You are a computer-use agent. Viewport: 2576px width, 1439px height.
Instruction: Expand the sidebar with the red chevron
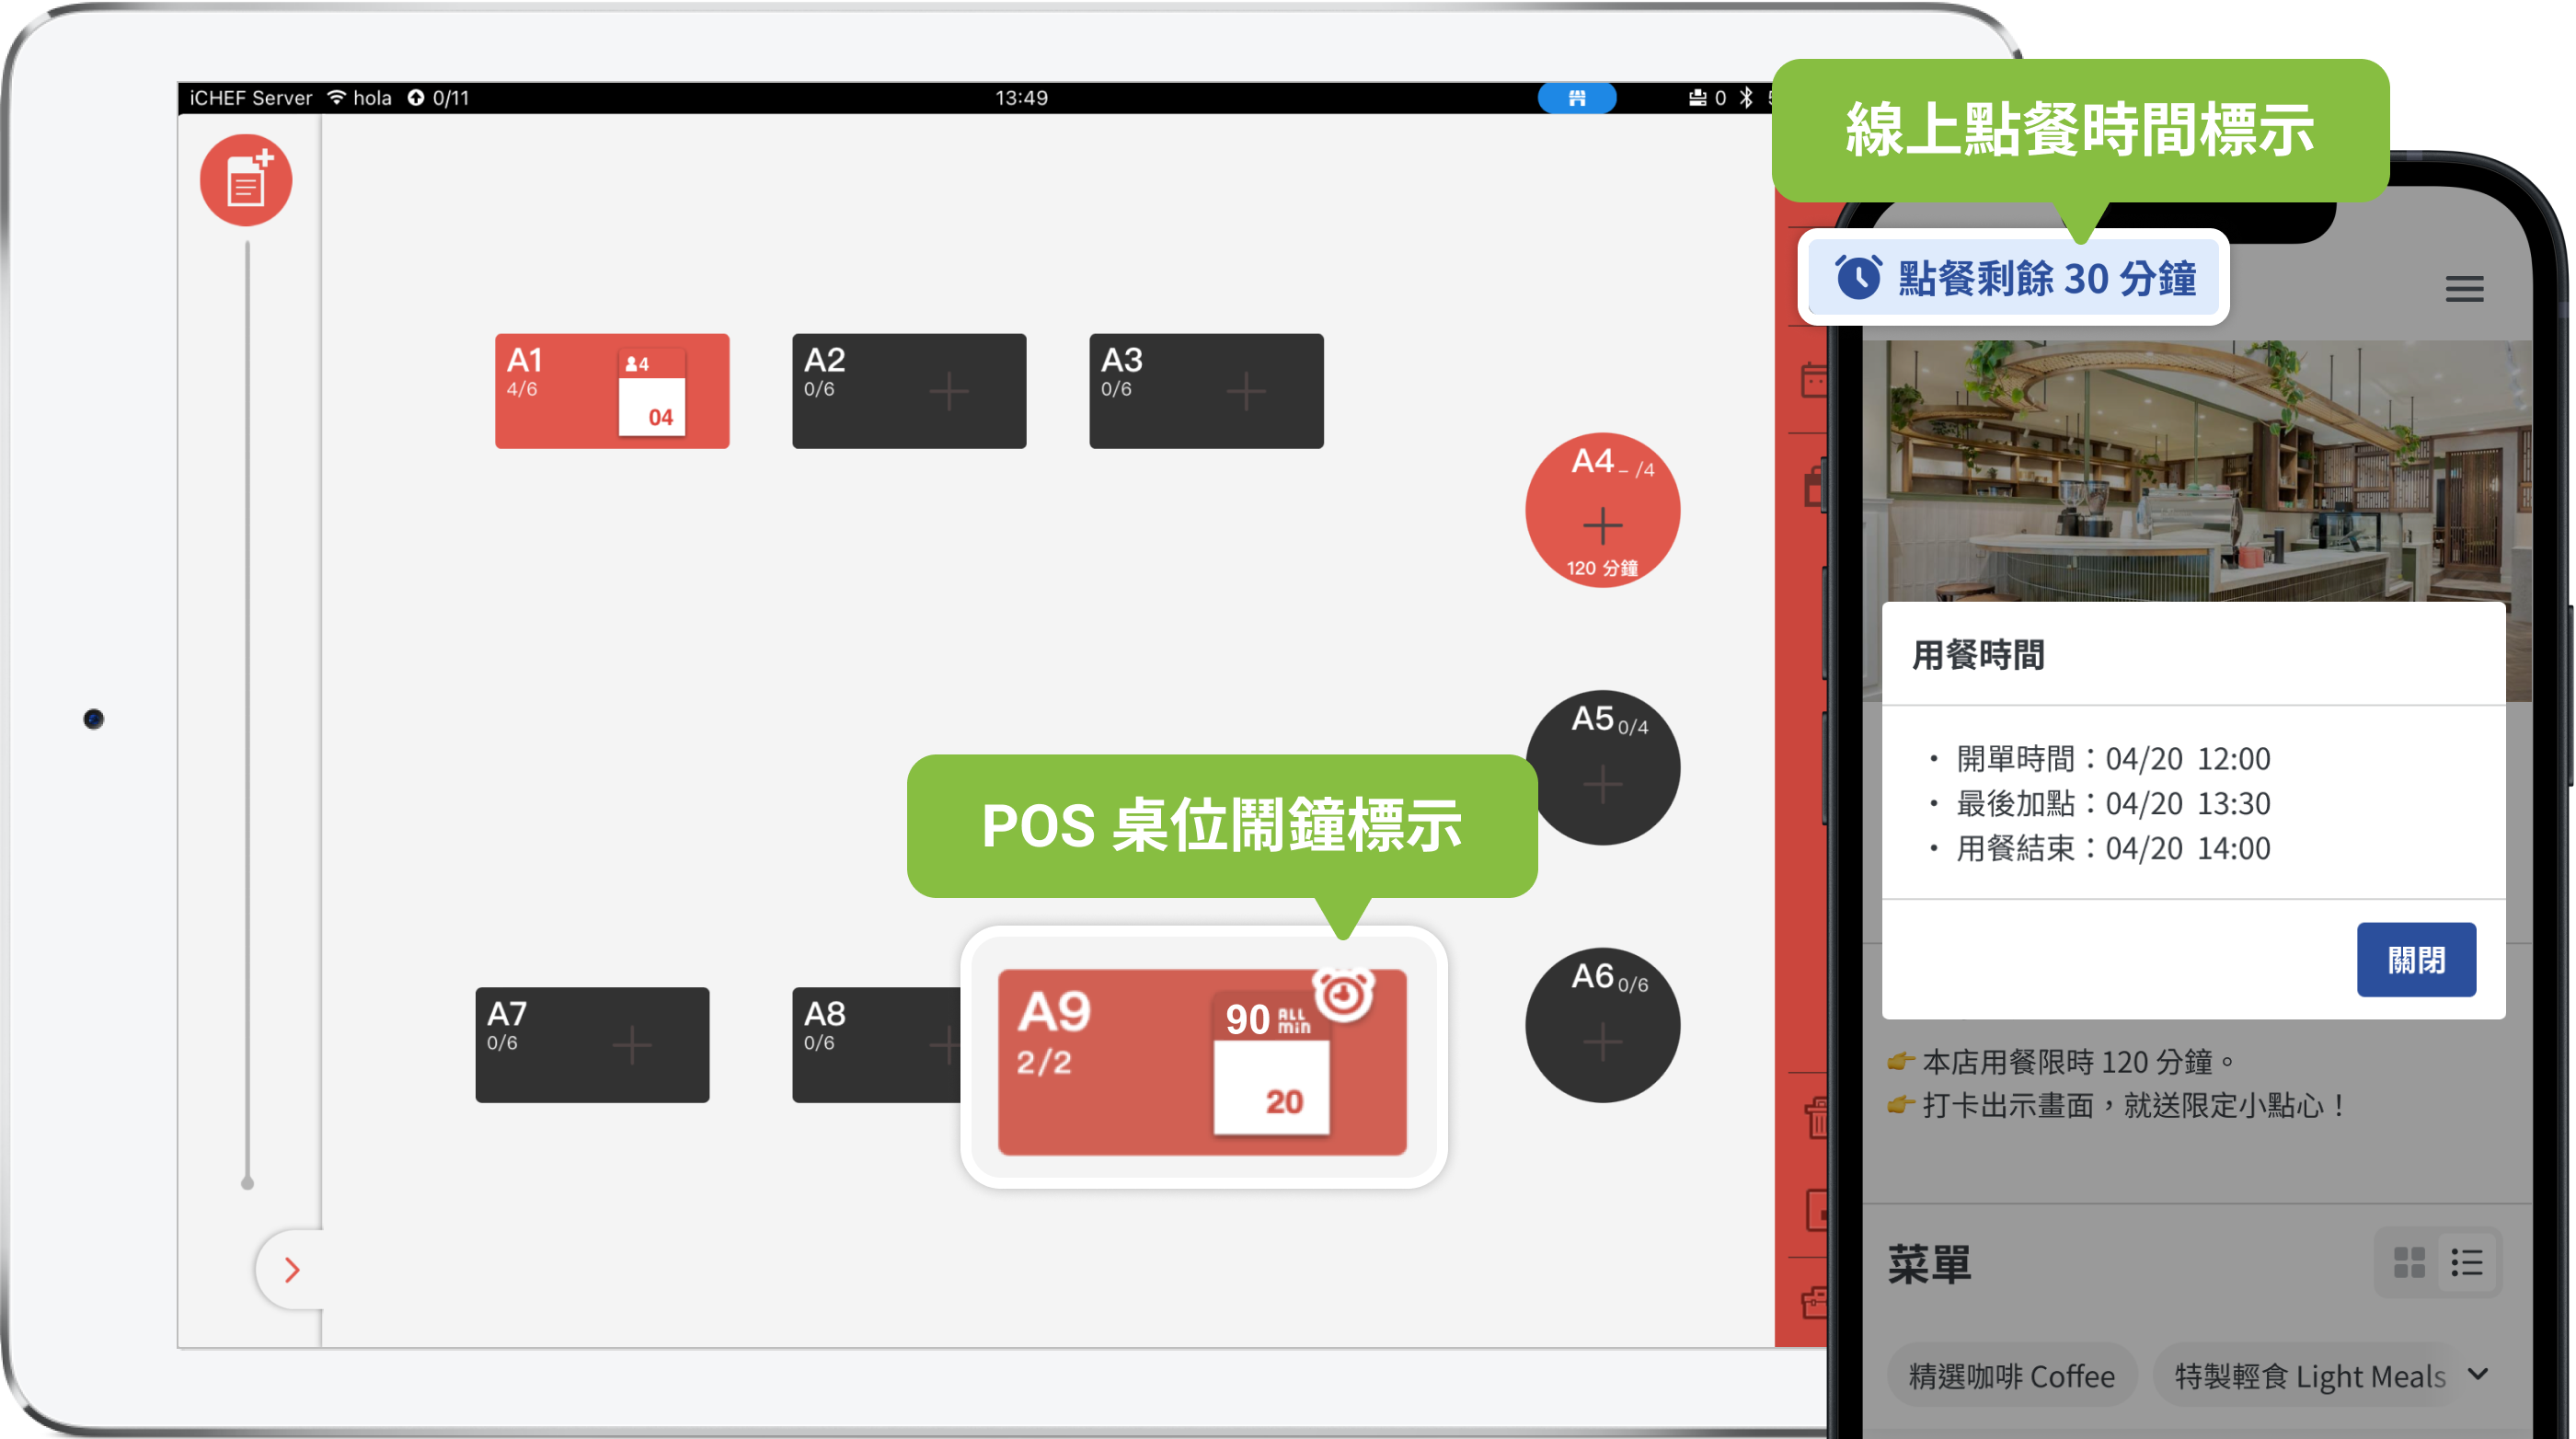291,1270
